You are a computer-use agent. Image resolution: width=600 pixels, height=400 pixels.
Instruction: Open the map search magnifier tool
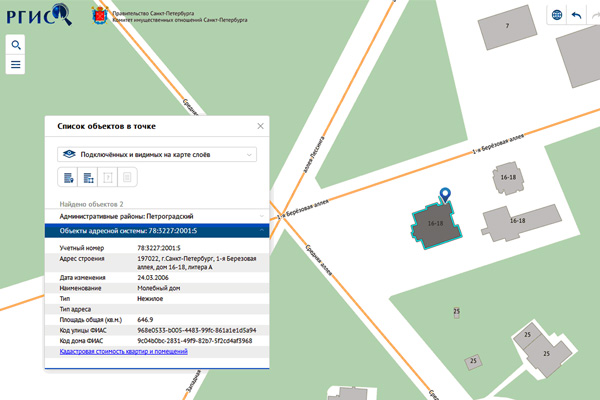(16, 45)
